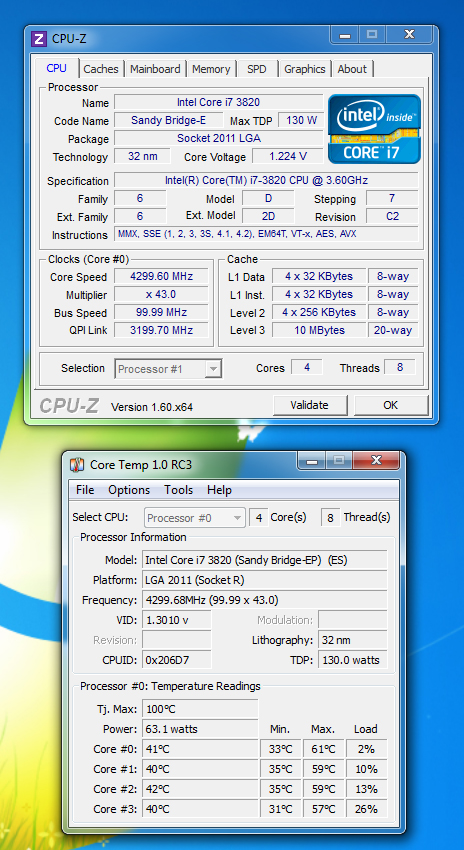Click the Multiplier value x 43.0
The height and width of the screenshot is (850, 464).
162,294
